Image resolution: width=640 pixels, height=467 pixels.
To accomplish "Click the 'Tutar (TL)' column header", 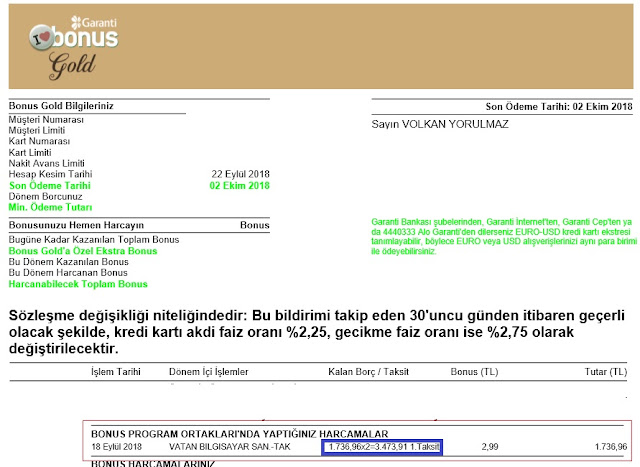I will click(606, 372).
